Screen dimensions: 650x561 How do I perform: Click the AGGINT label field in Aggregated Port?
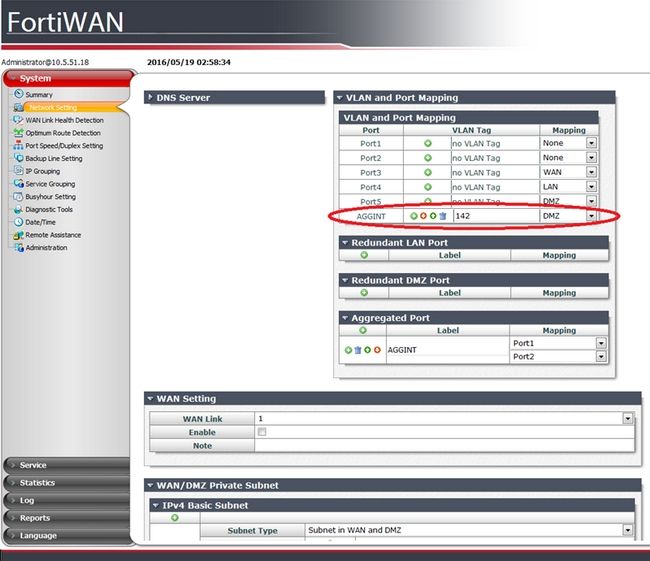[x=447, y=350]
